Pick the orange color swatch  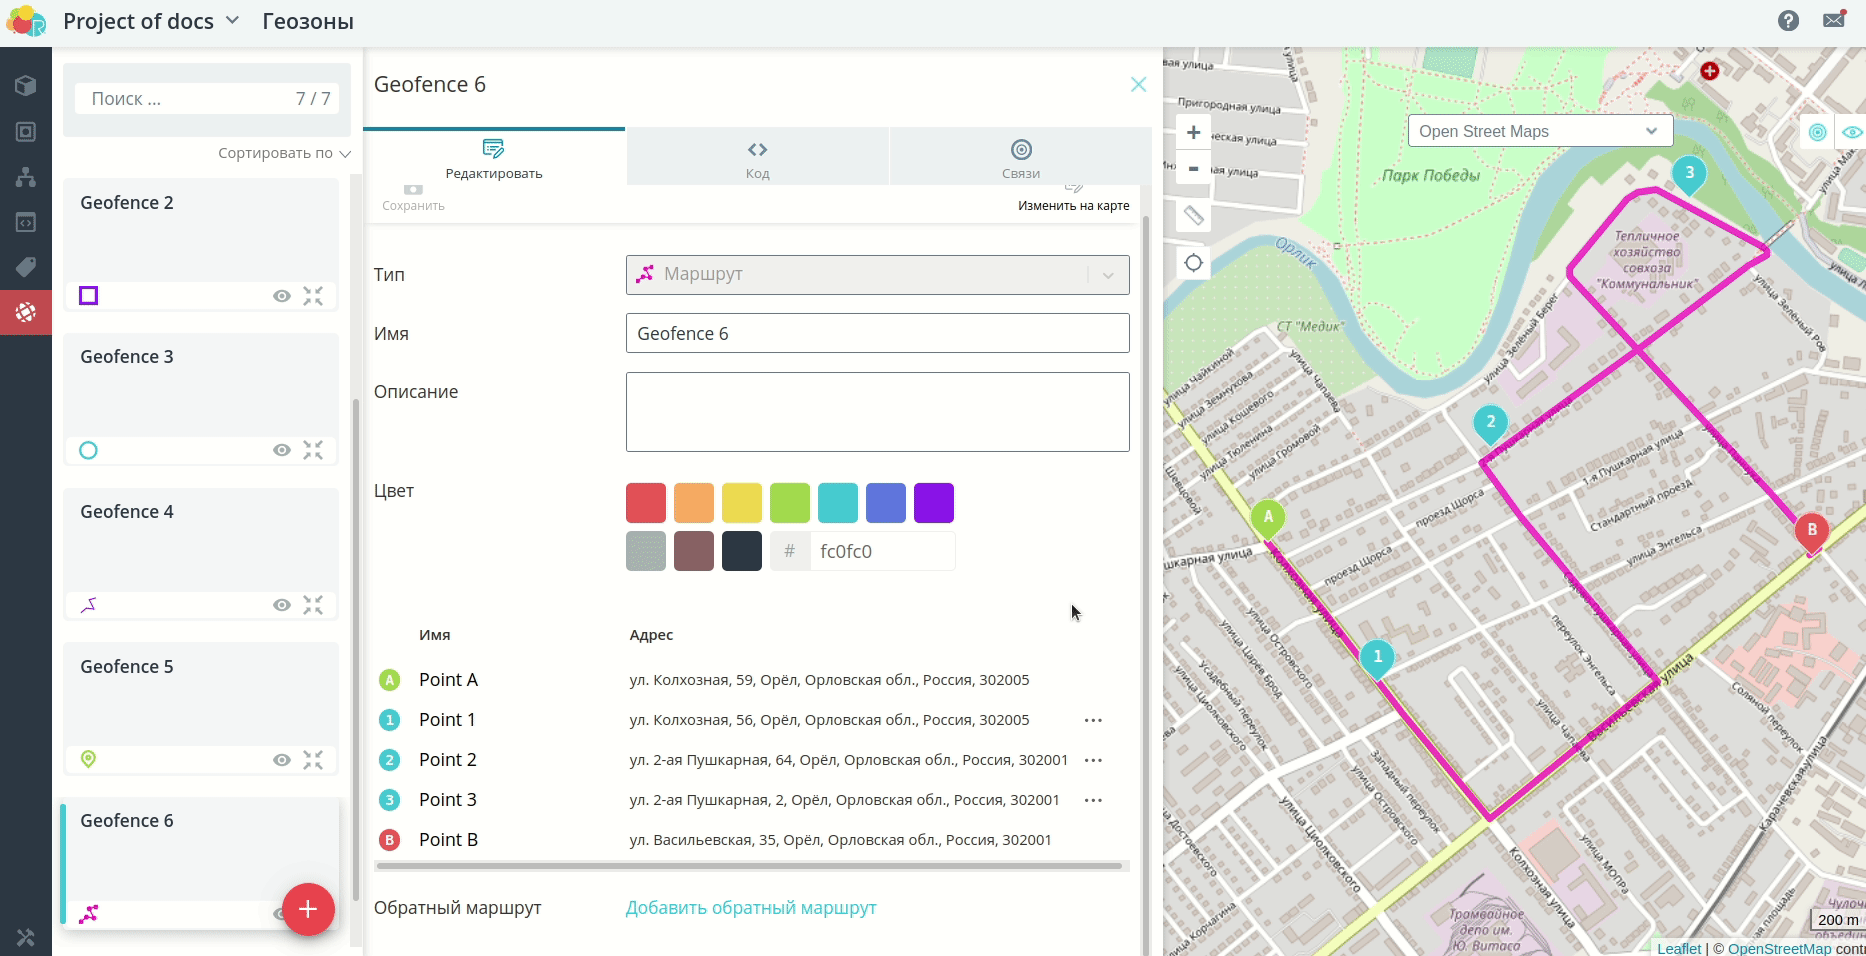694,503
